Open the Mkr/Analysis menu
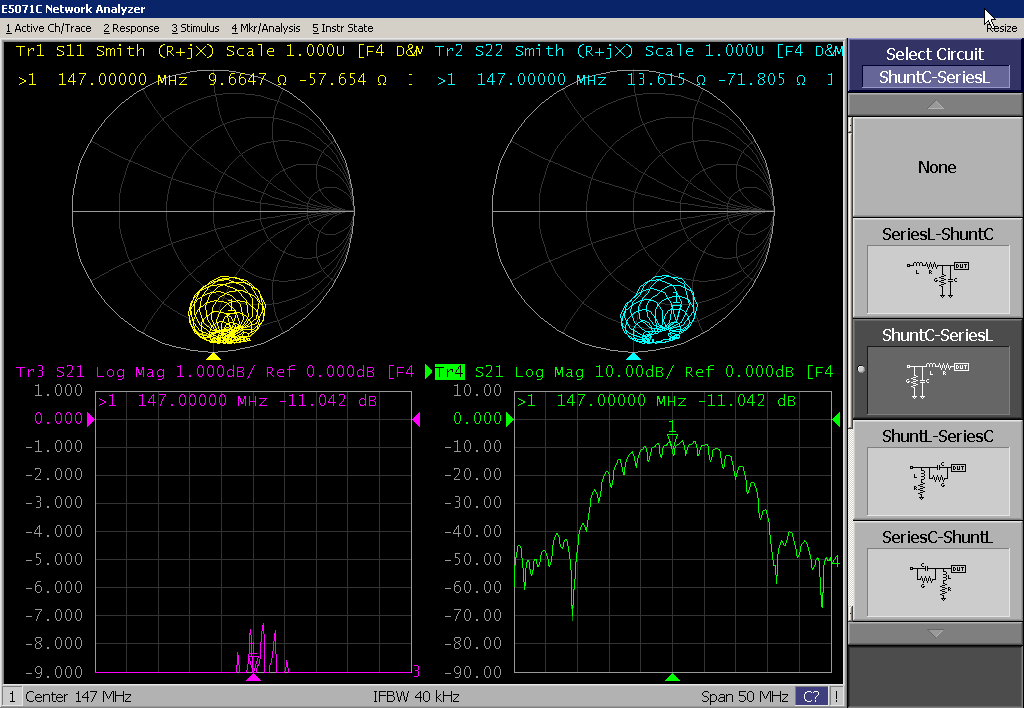1024x708 pixels. pyautogui.click(x=266, y=28)
